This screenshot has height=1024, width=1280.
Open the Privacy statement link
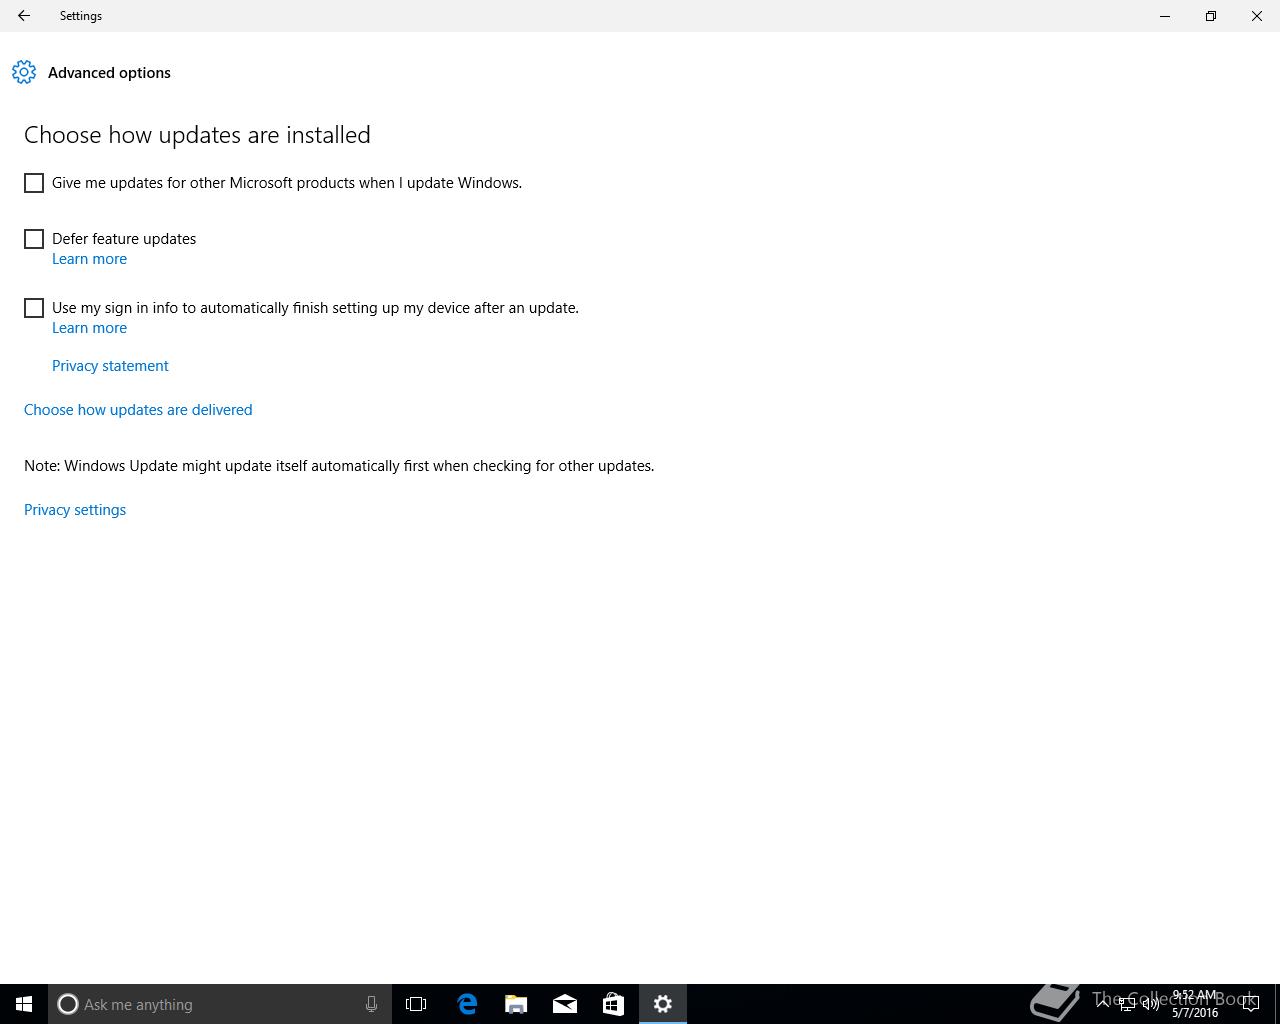(110, 366)
